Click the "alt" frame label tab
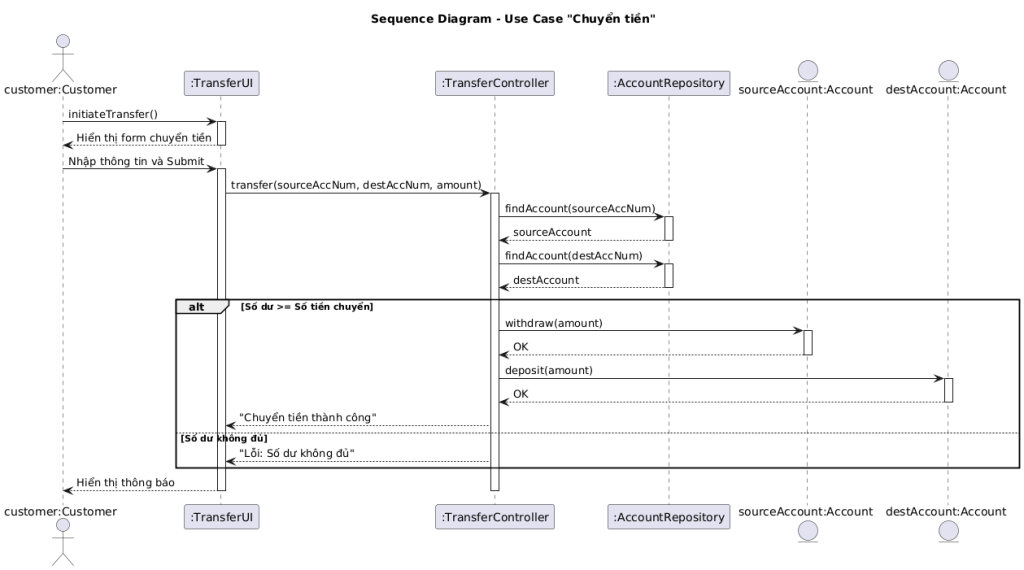The image size is (1024, 570). coord(197,307)
